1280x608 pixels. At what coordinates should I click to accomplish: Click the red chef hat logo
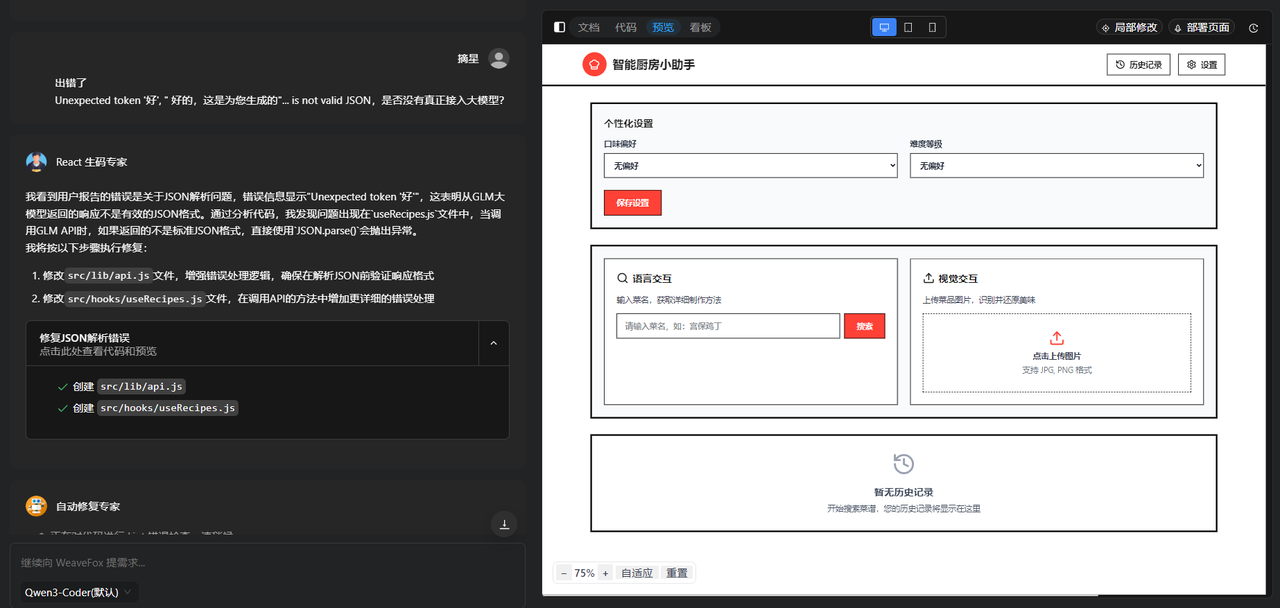coord(594,65)
